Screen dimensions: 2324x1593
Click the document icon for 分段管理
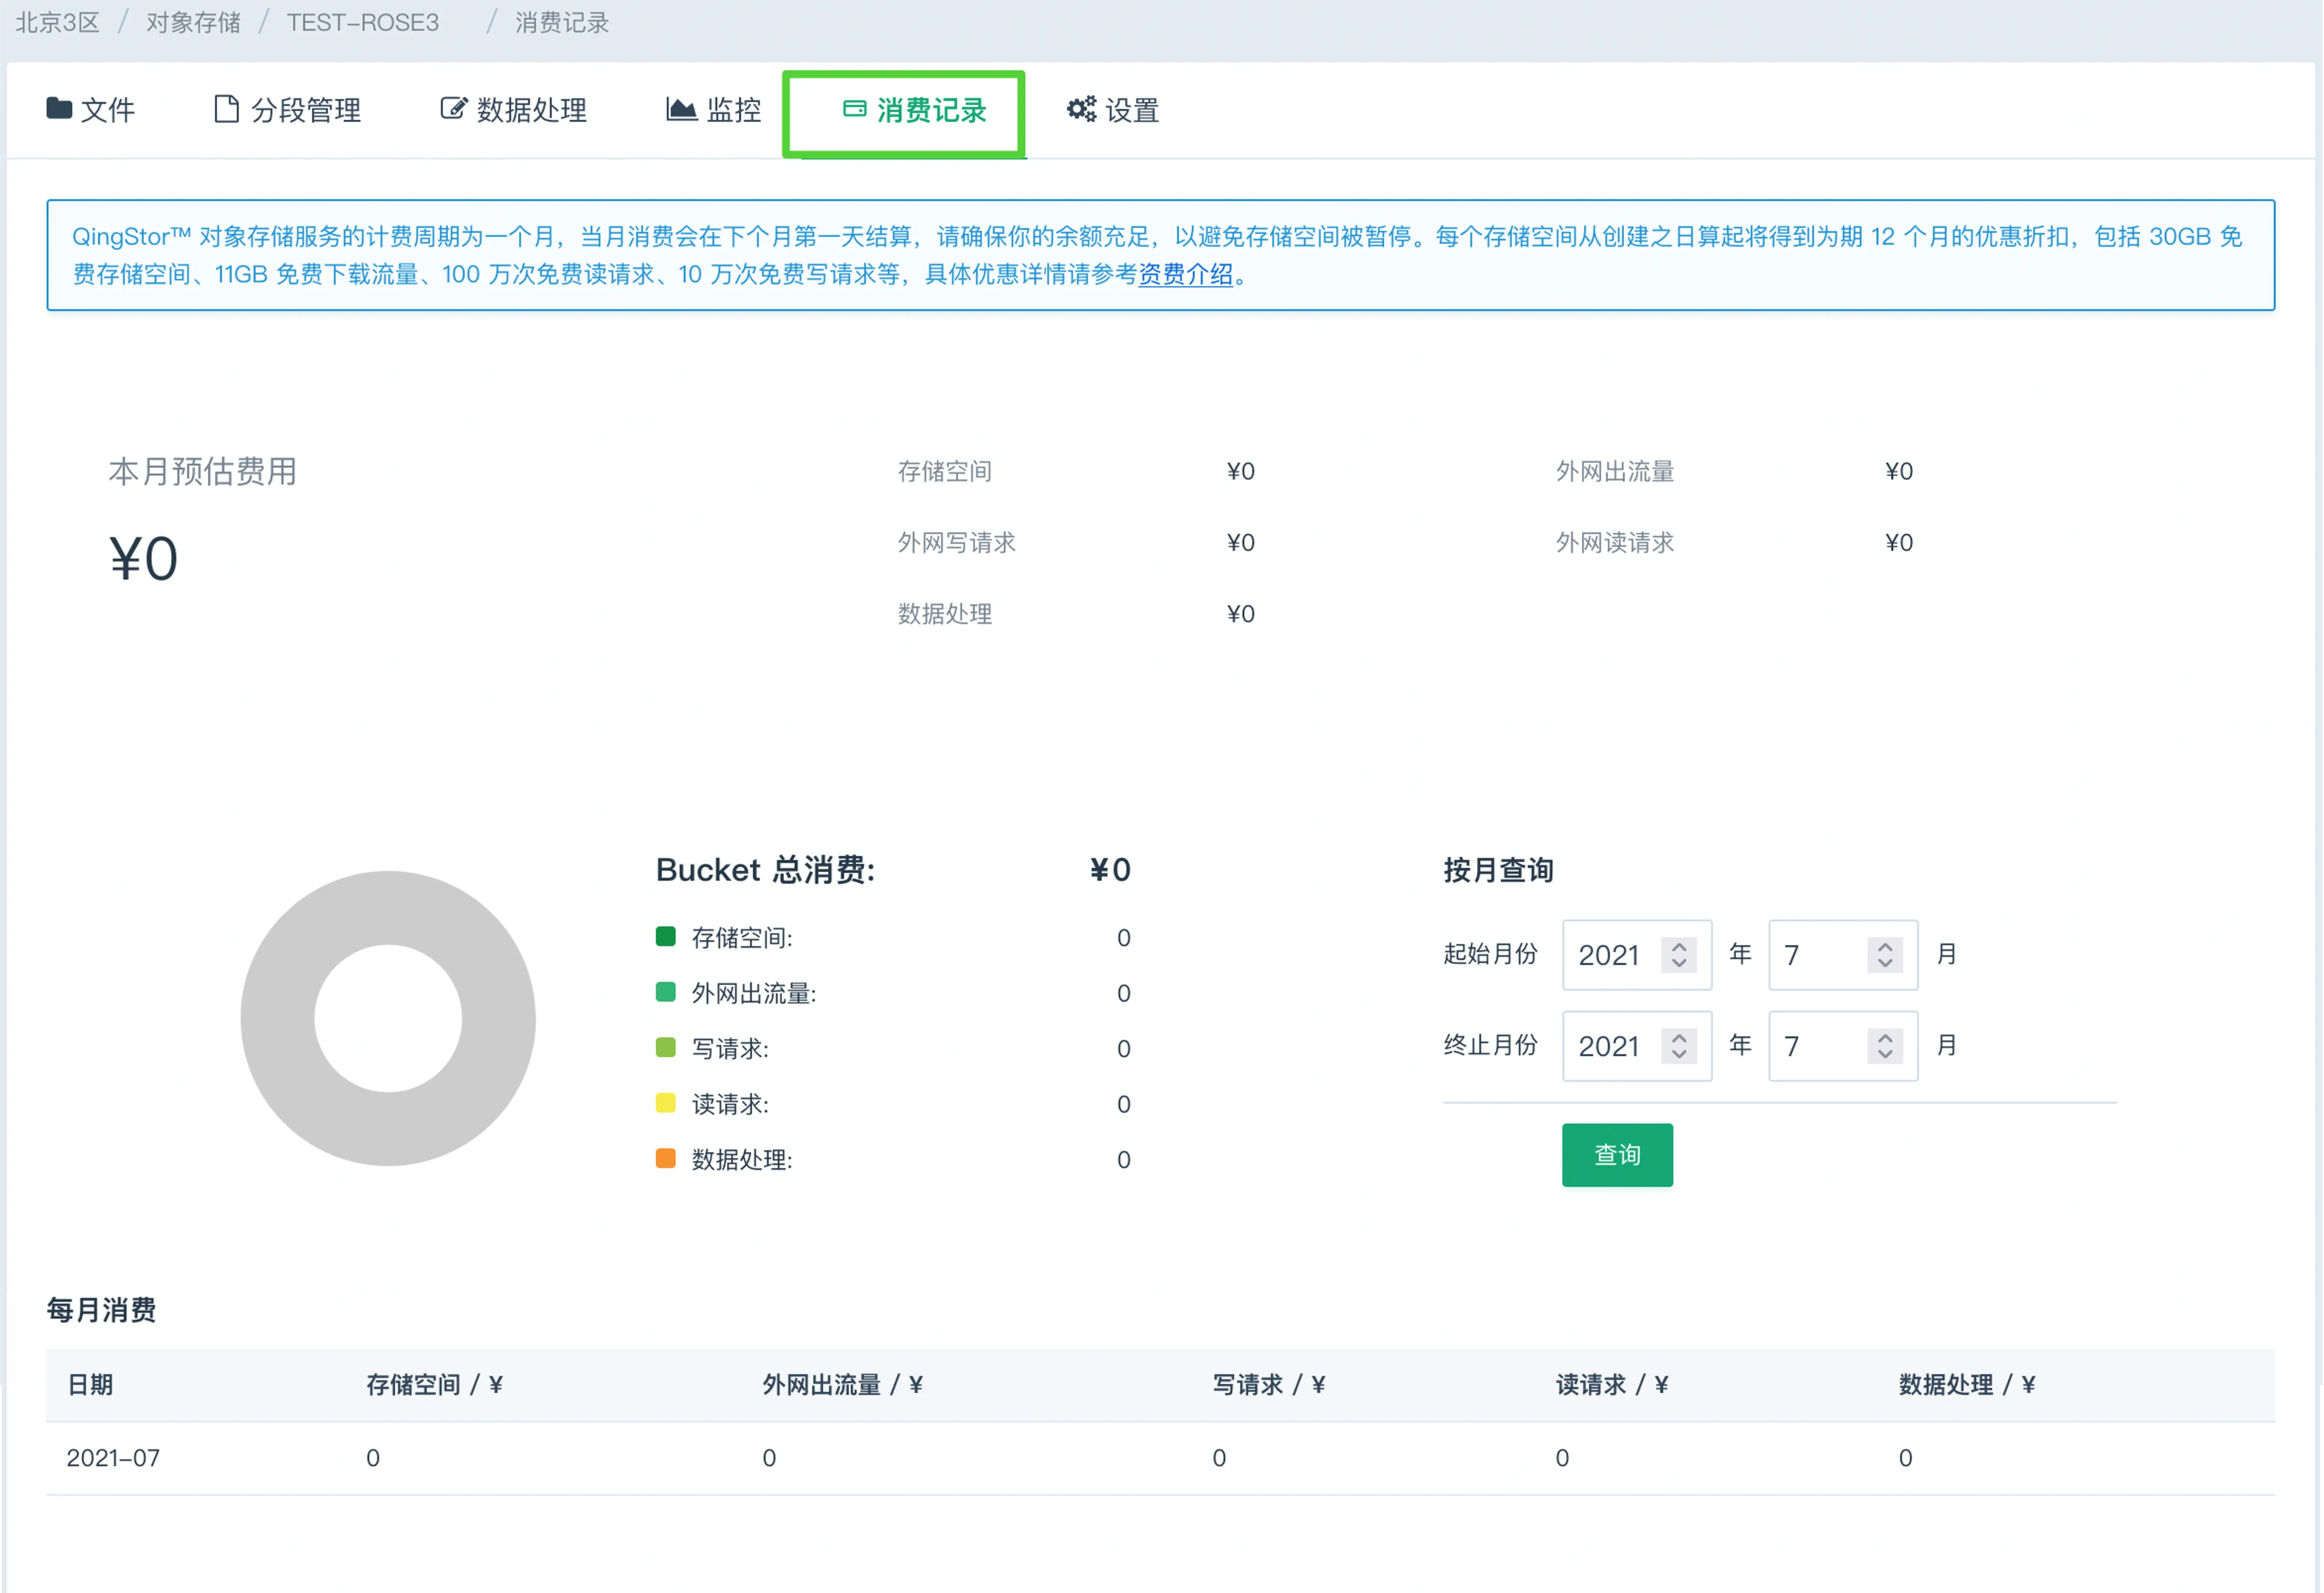[226, 108]
